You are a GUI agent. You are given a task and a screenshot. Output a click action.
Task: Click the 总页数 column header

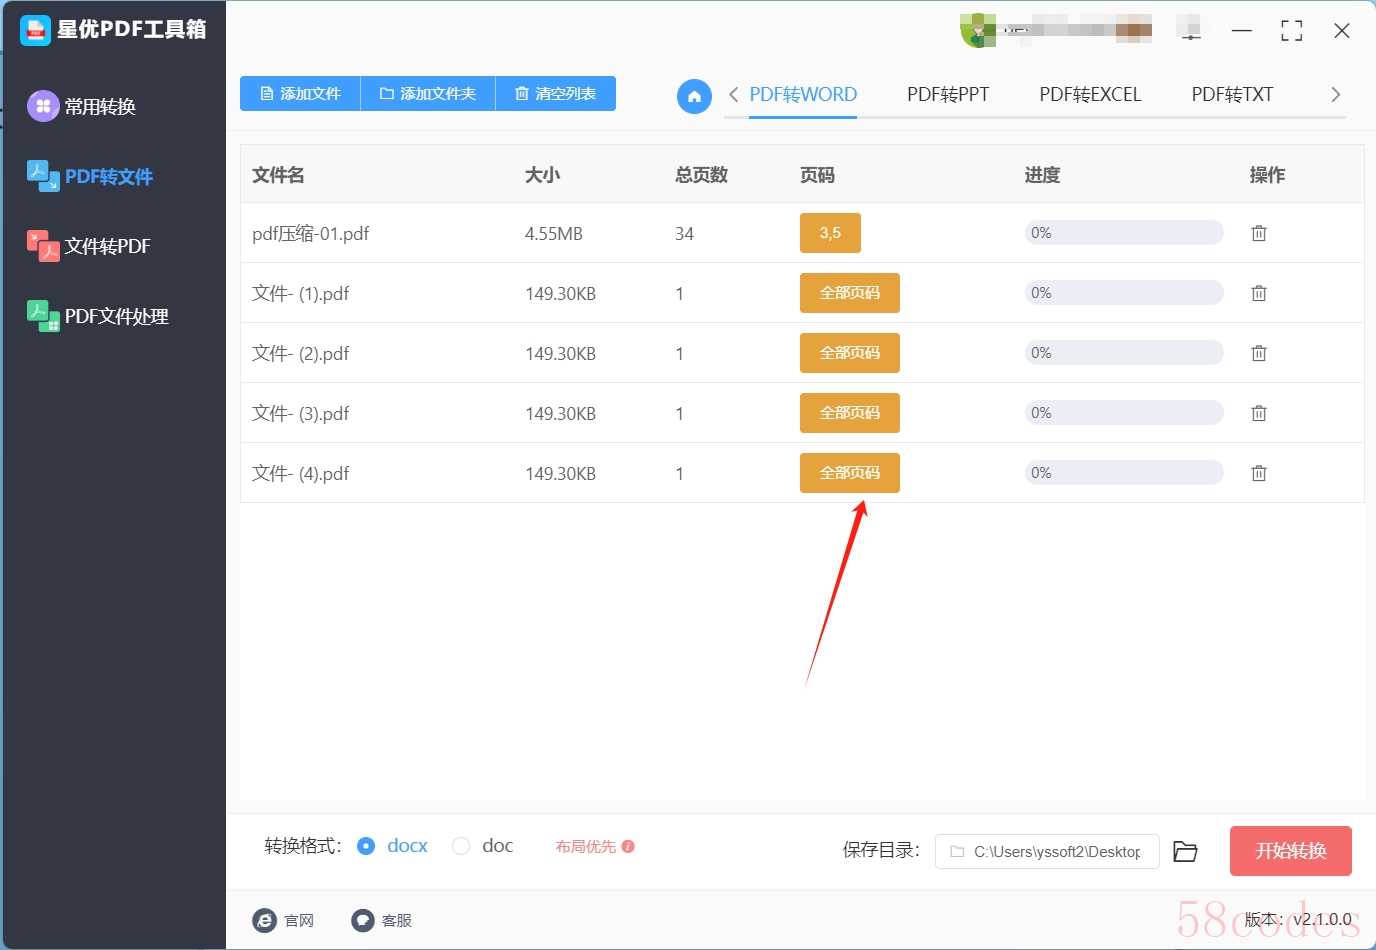701,175
